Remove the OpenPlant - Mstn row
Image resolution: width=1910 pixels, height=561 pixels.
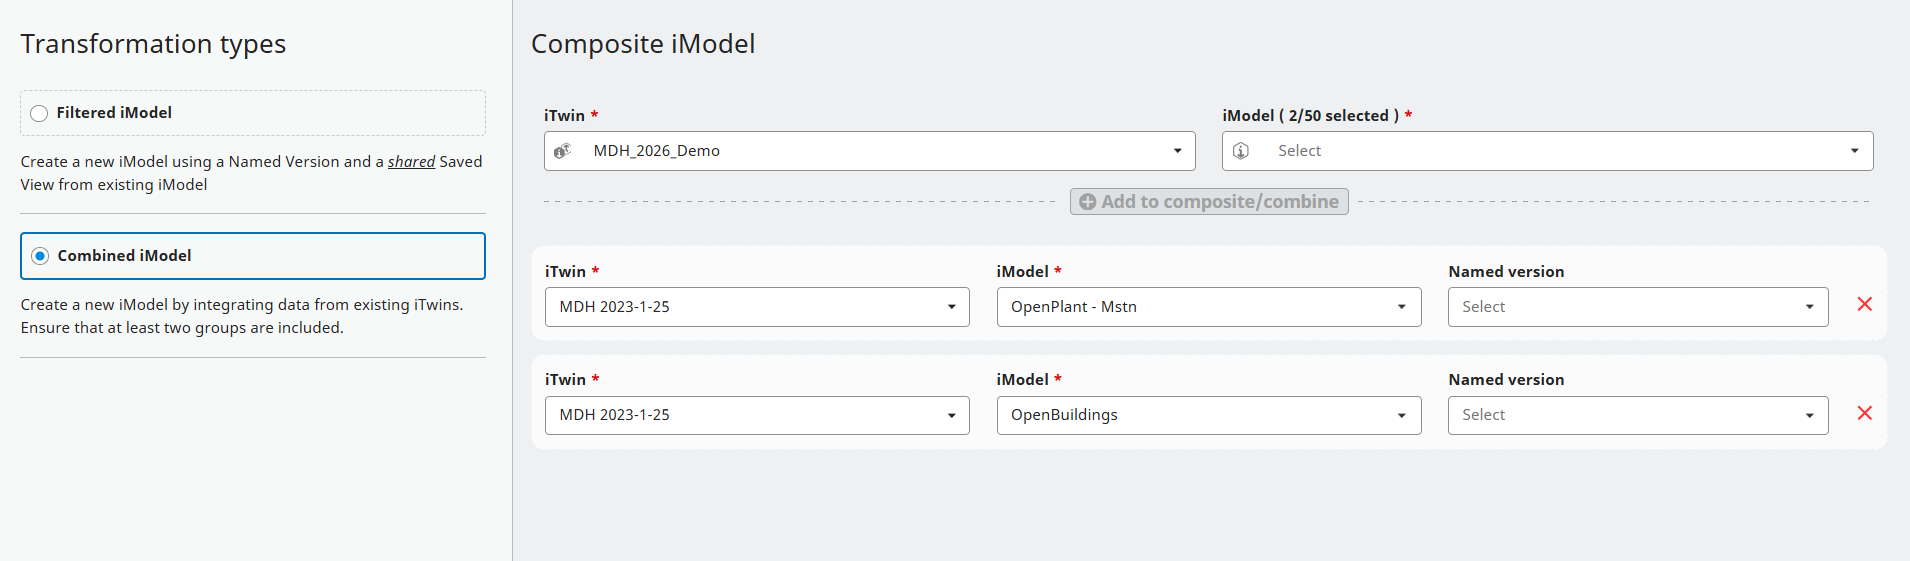(x=1864, y=304)
